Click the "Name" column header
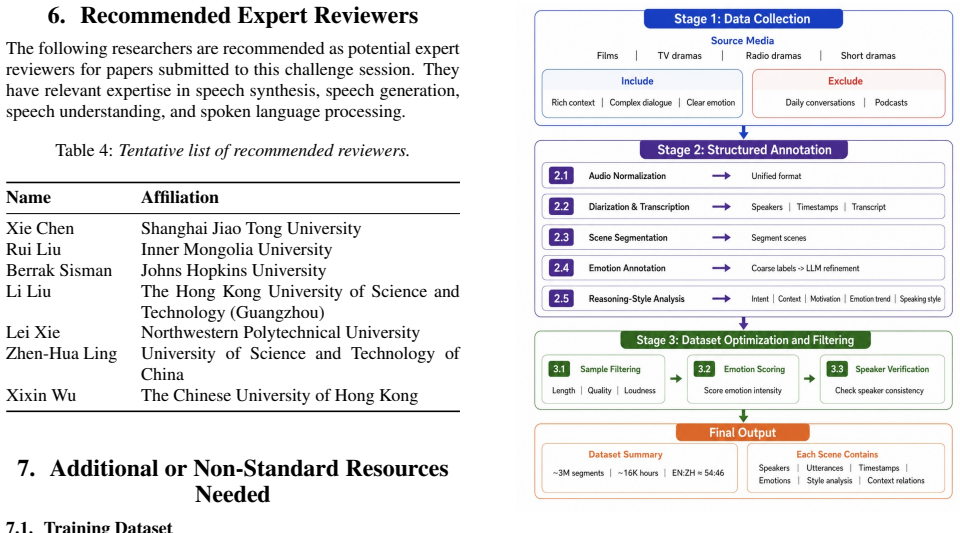The width and height of the screenshot is (960, 533). (28, 198)
